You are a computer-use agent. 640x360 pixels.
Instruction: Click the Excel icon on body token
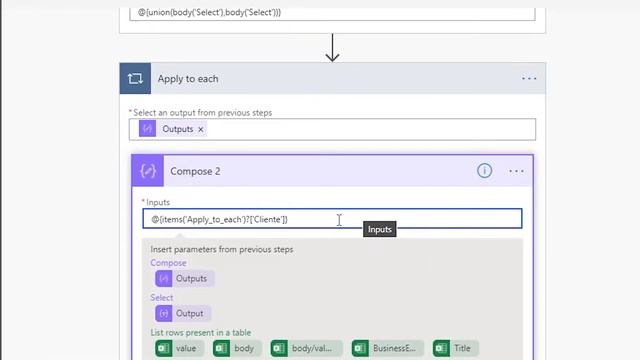[222, 349]
